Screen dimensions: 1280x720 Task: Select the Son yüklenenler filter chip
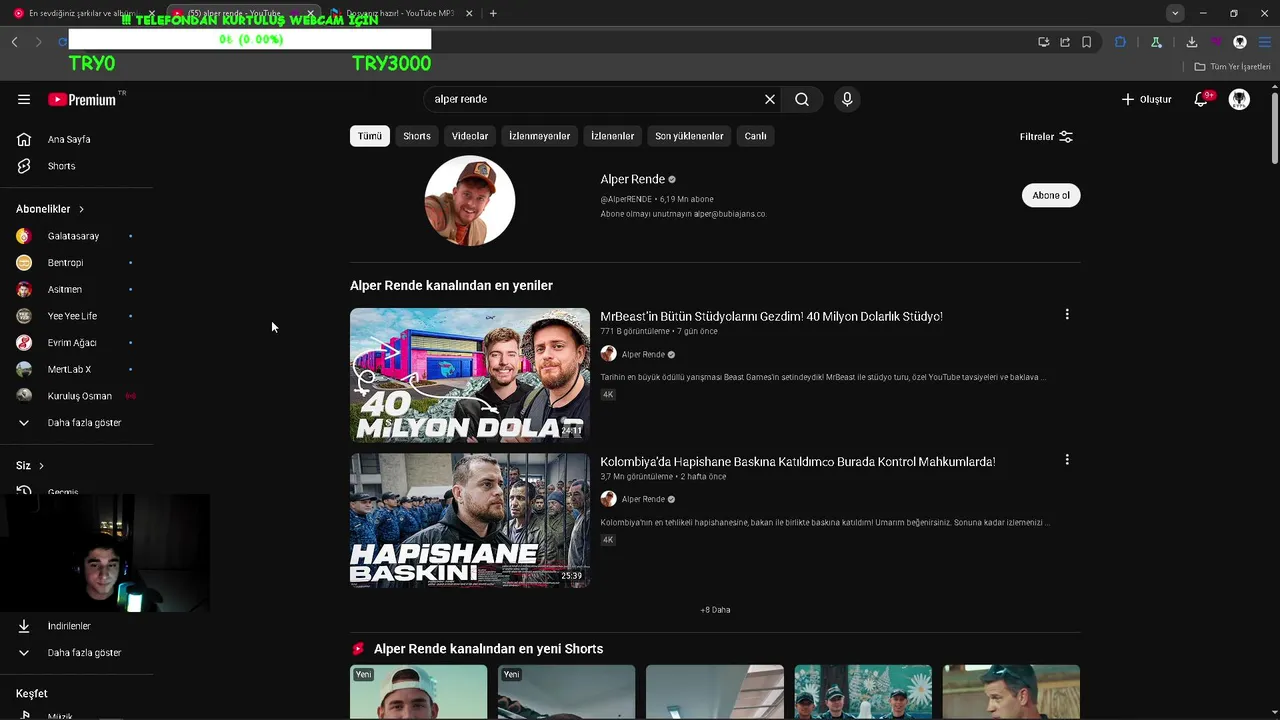[x=689, y=136]
